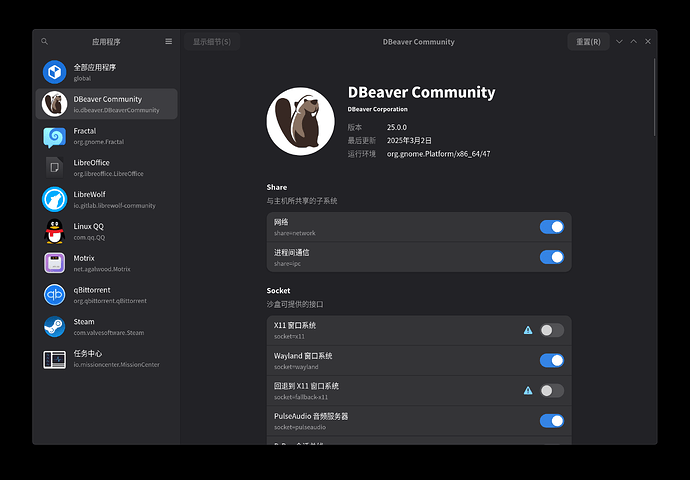Click the downward chevron in title bar
Viewport: 690px width, 480px height.
click(x=619, y=41)
